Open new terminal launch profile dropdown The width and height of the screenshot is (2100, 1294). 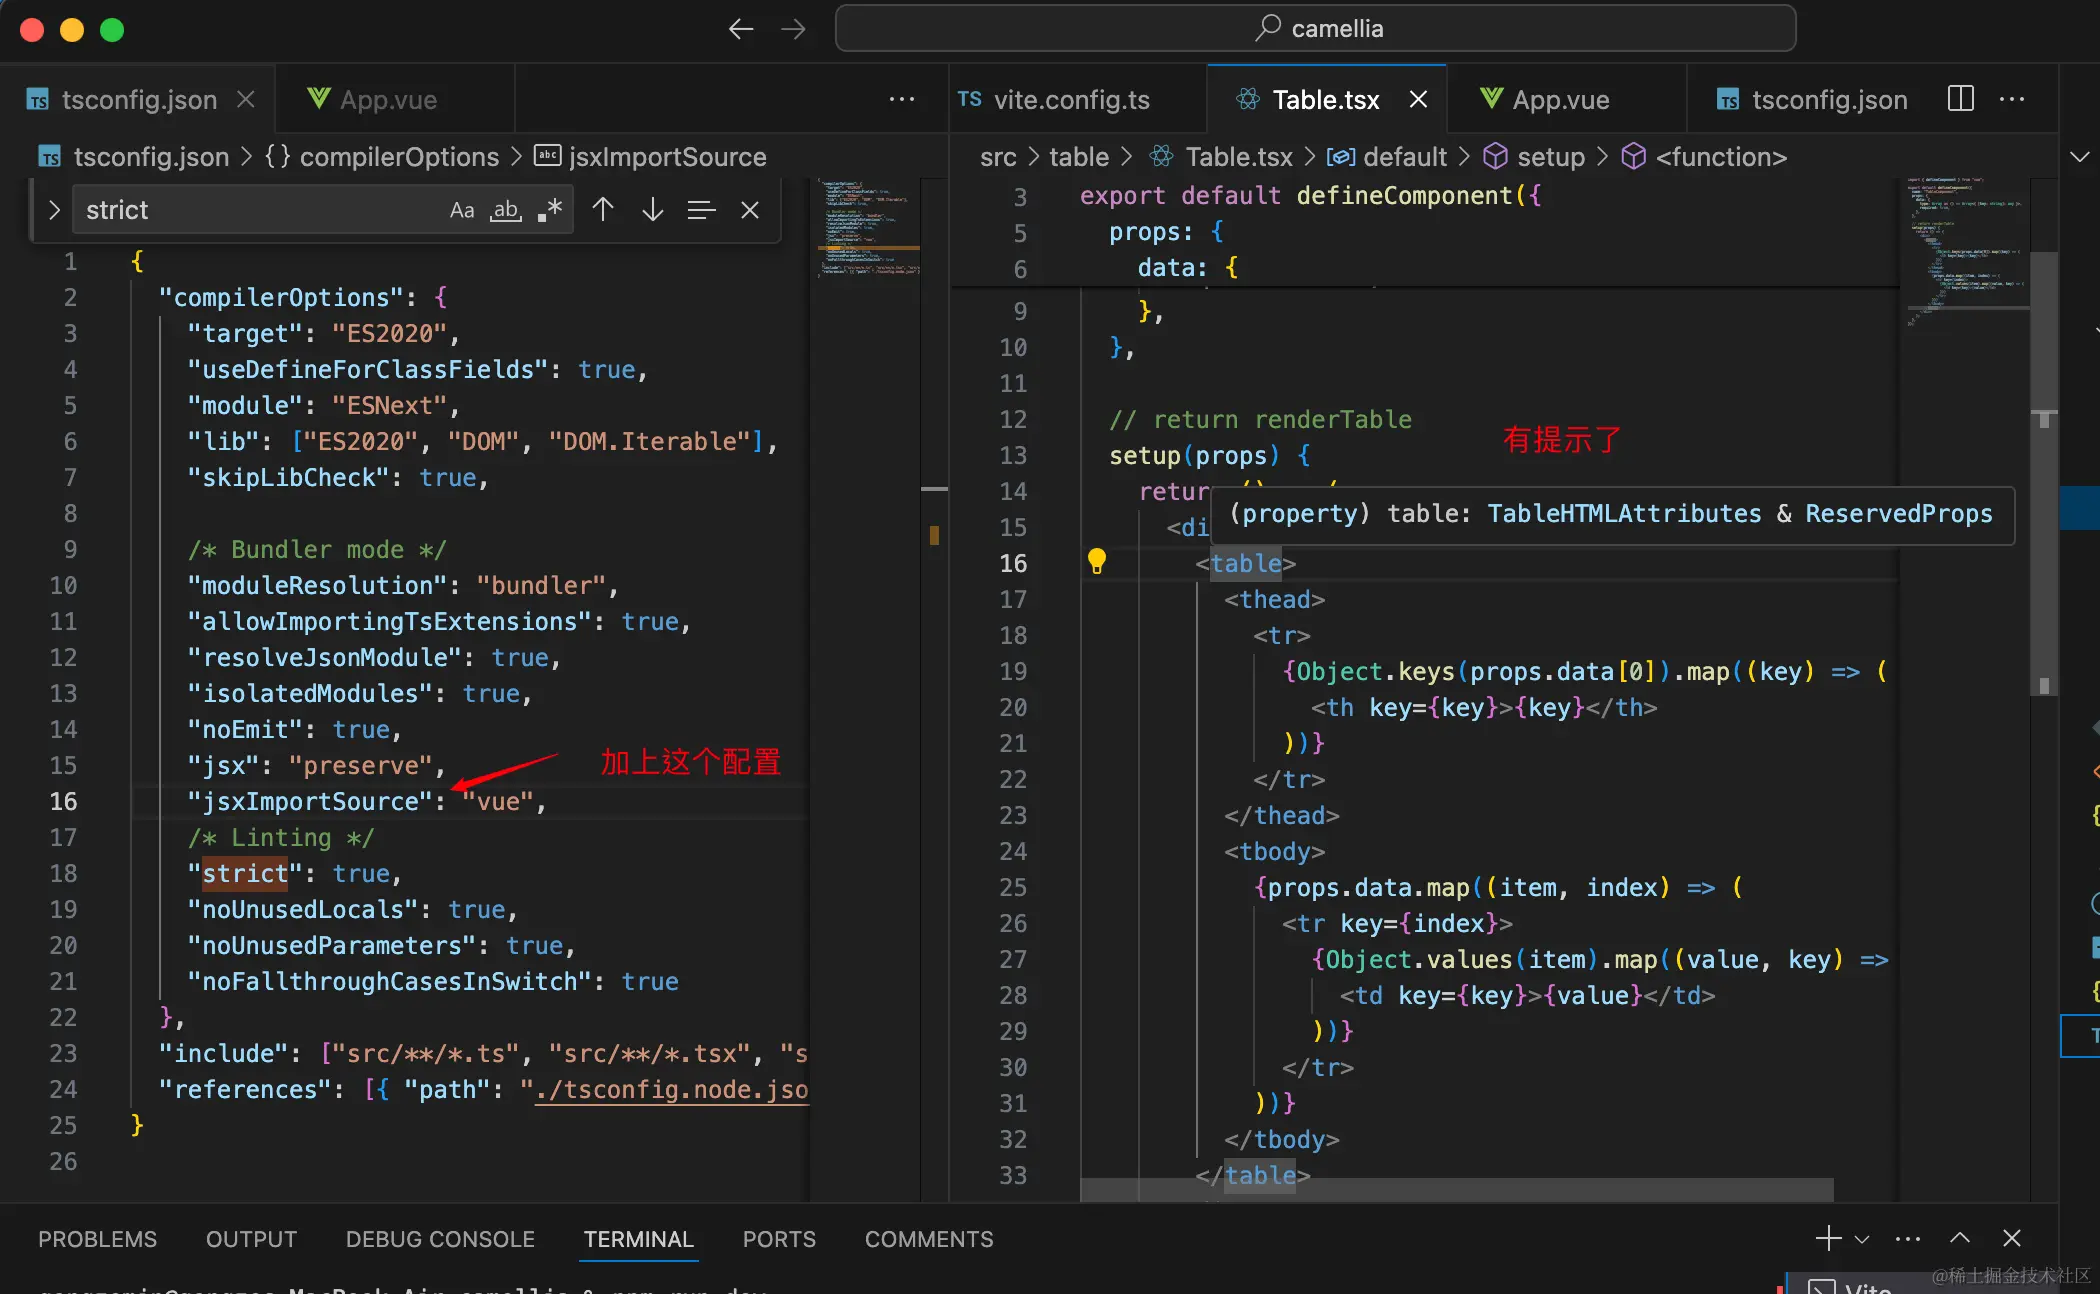[x=1862, y=1239]
